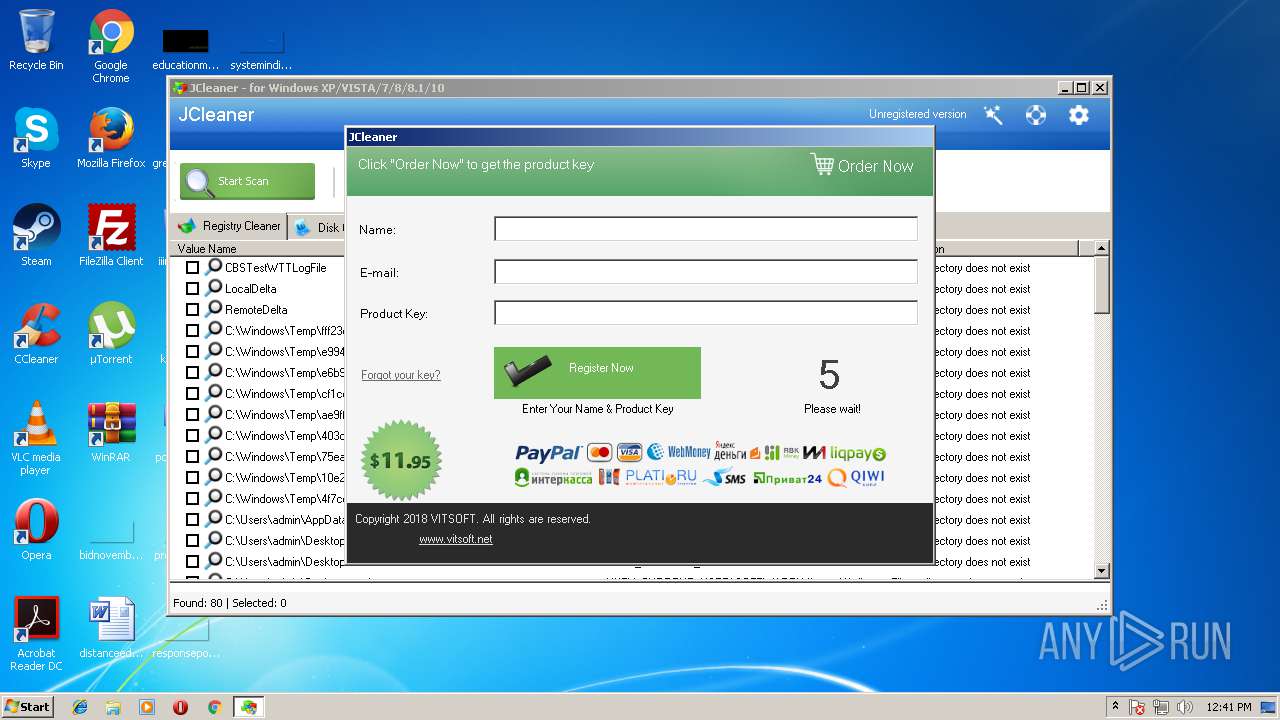Click the Register Now button
1280x720 pixels.
click(597, 372)
